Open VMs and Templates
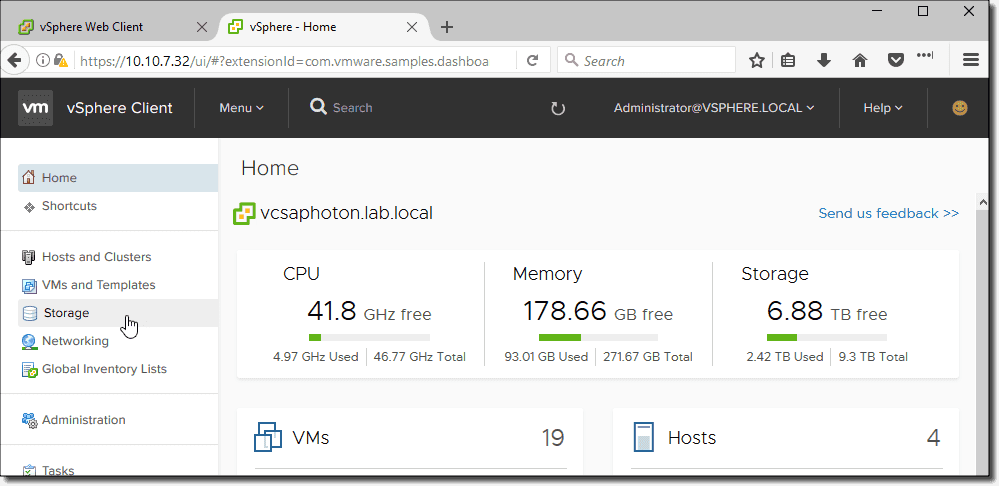The image size is (999, 486). (118, 285)
